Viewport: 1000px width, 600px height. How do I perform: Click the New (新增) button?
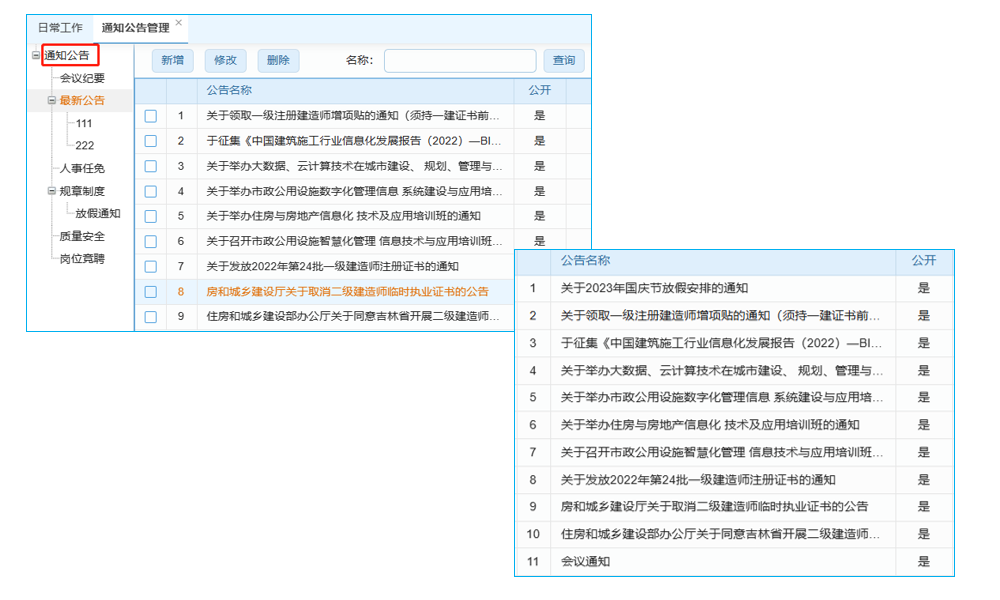tap(171, 60)
